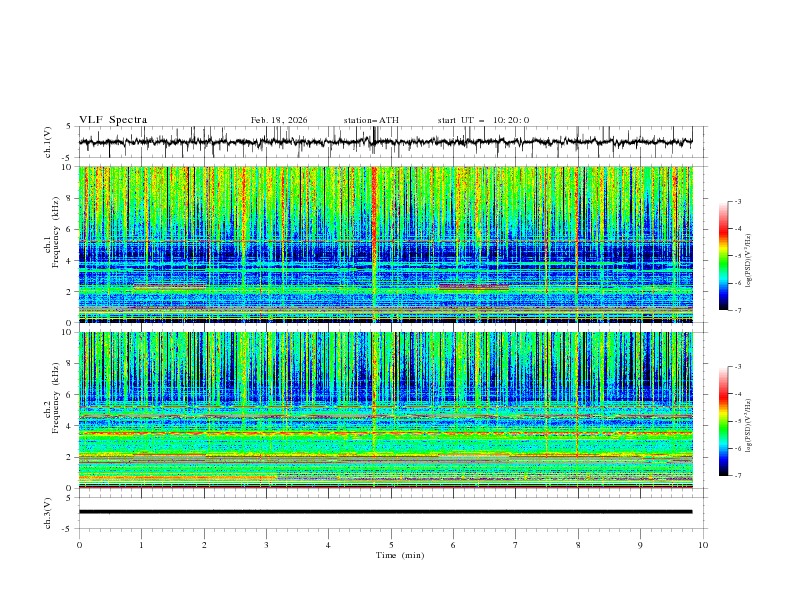Select the "start UT = 10:20:0" text
This screenshot has height=612, width=792.
pyautogui.click(x=483, y=120)
